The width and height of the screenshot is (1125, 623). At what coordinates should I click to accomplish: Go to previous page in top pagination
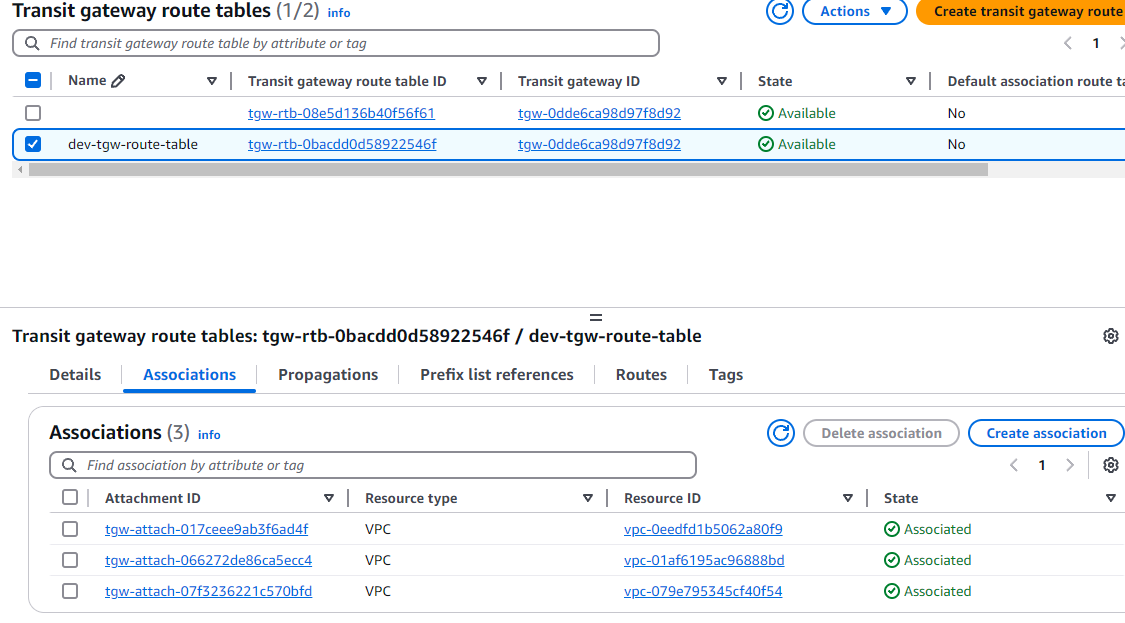(x=1068, y=43)
